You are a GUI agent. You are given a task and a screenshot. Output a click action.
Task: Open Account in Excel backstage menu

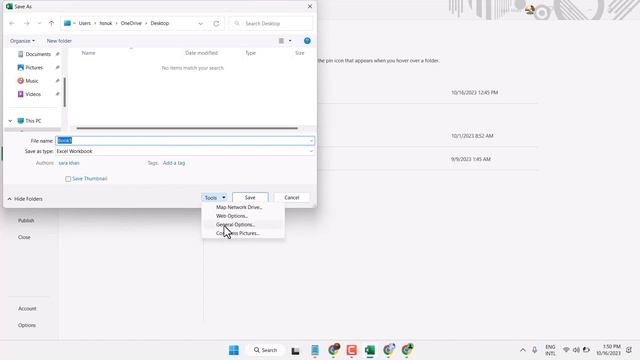point(27,309)
